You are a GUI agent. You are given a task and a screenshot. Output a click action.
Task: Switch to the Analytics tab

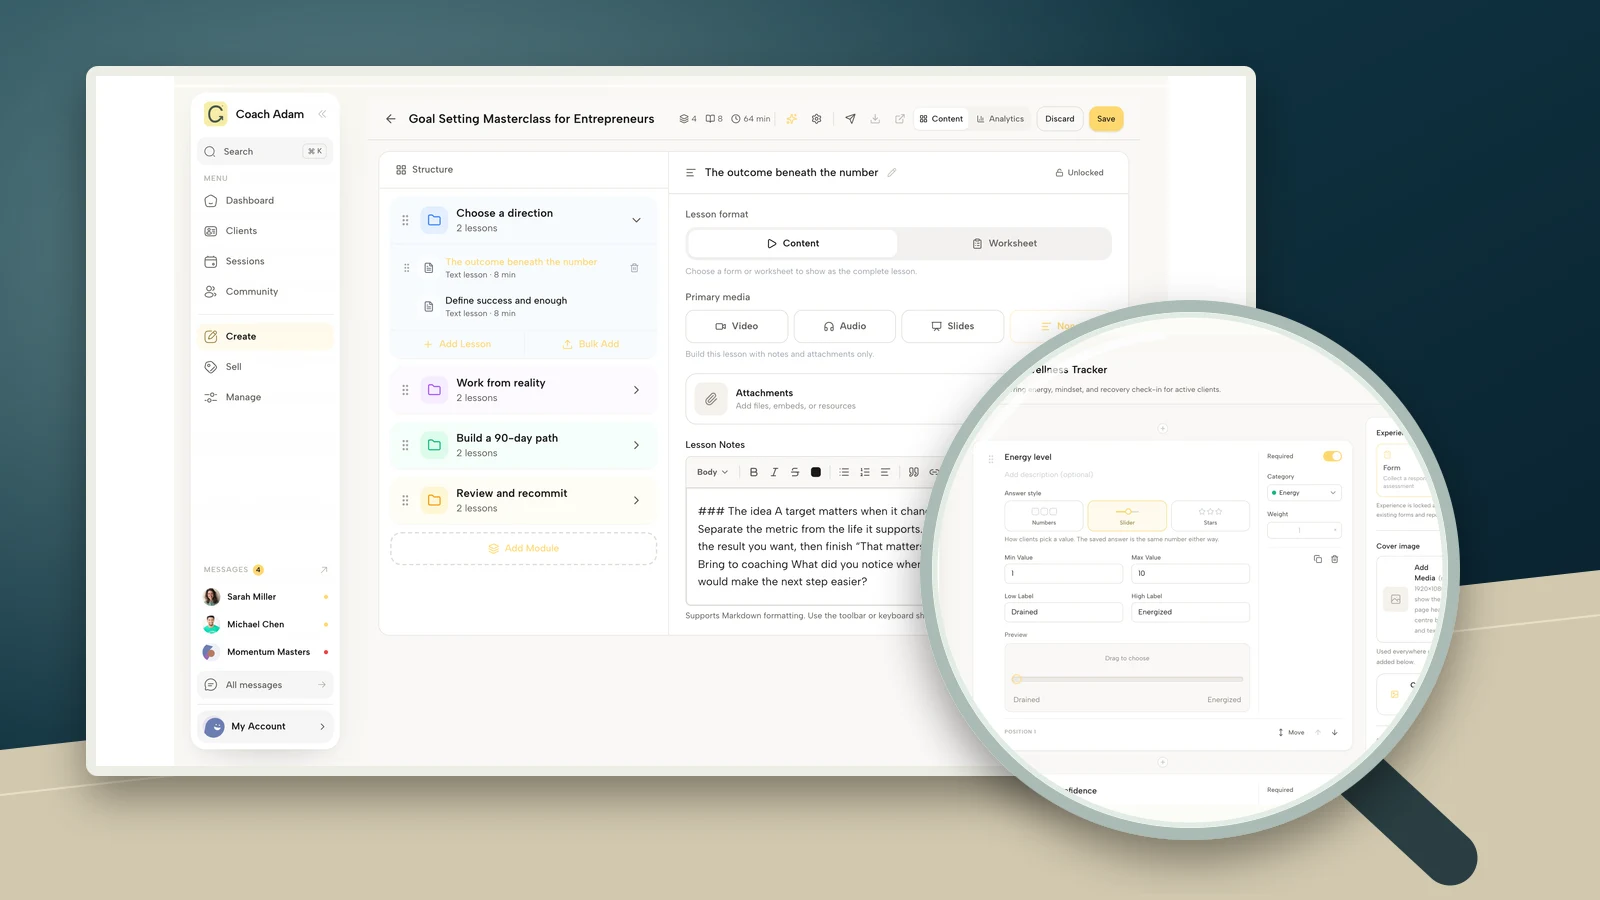1000,119
